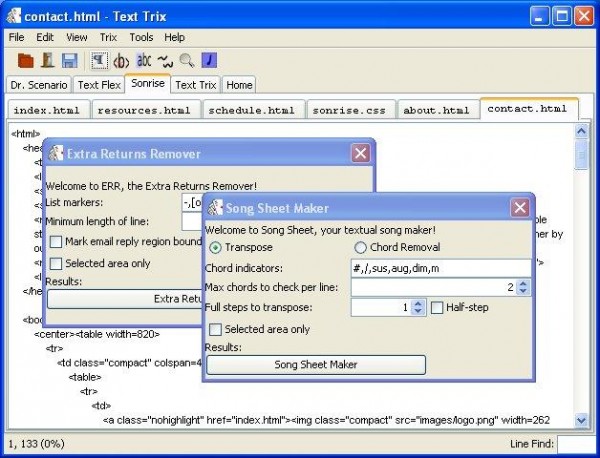The image size is (600, 458).
Task: Open search with the magnifying glass icon
Action: (187, 60)
